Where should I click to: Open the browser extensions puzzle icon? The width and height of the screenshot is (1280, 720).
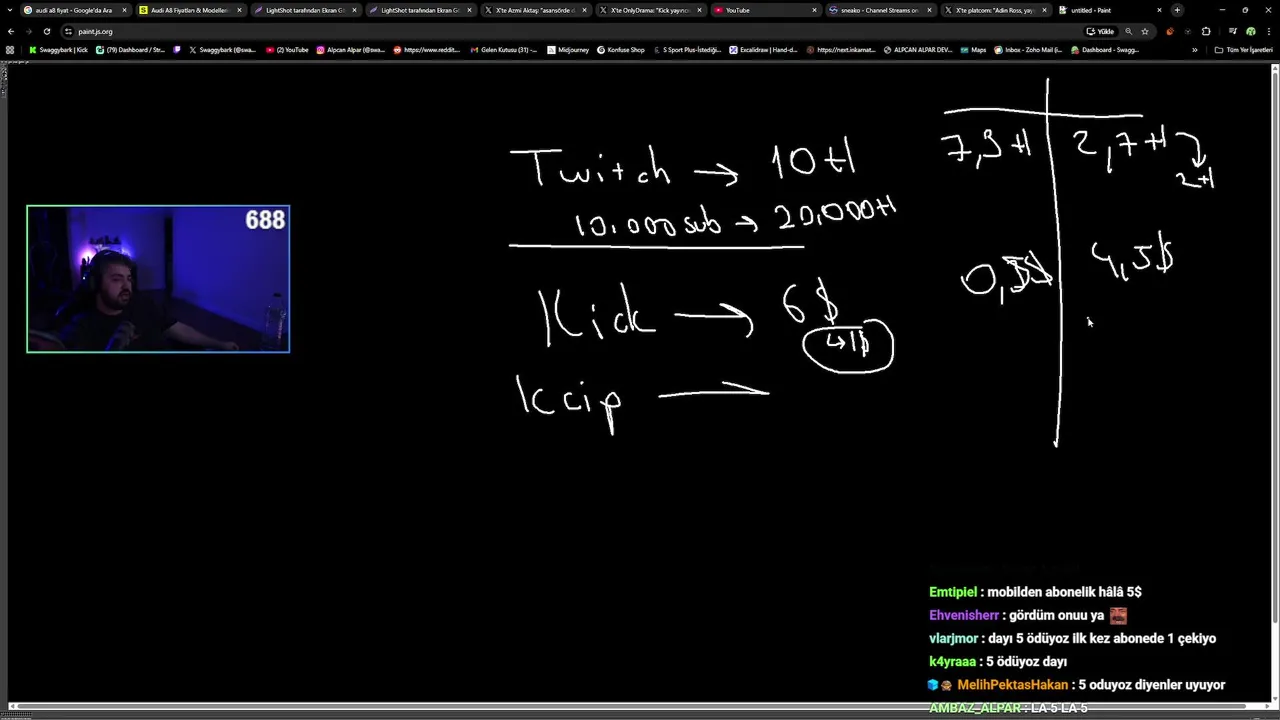1205,31
